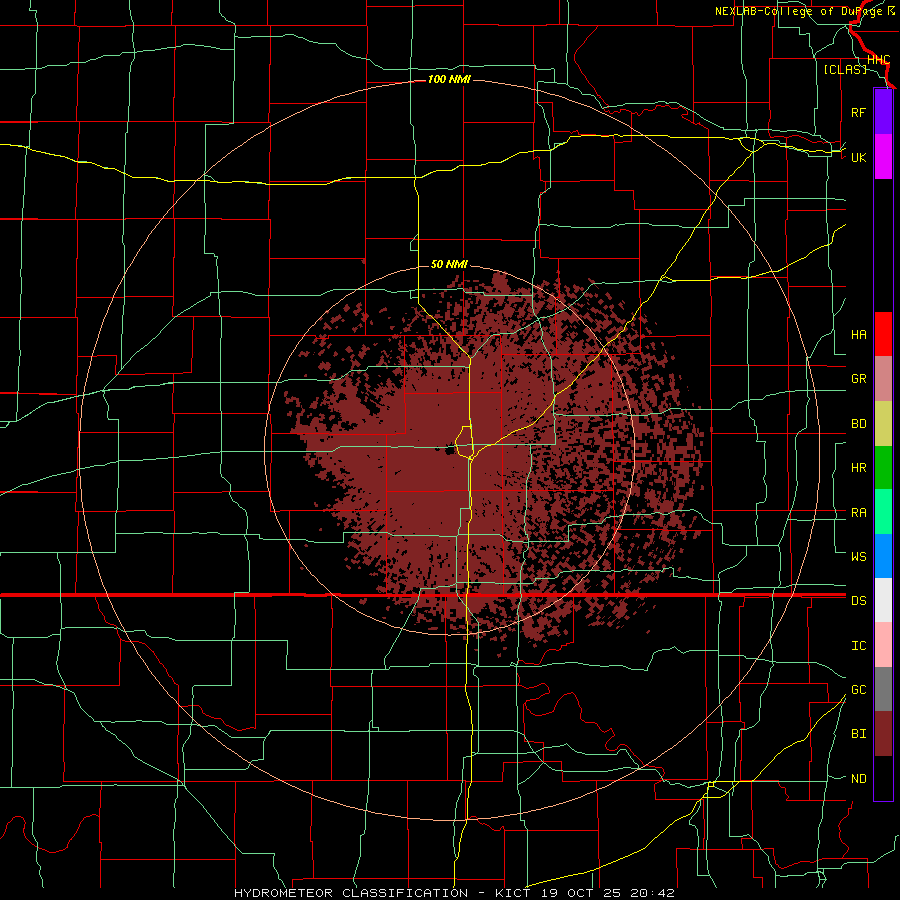Select the dusty pink GR legend swatch
Screen dimensions: 900x900
[x=883, y=379]
